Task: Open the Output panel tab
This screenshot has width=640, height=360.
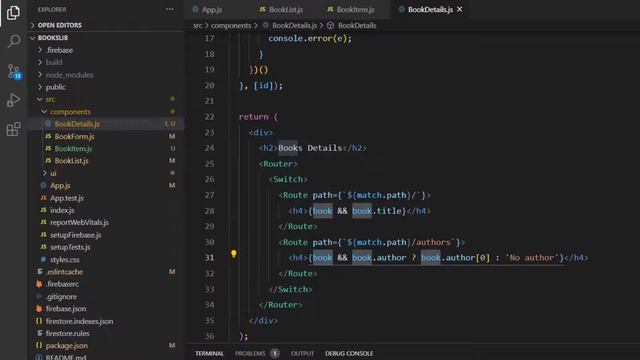Action: point(302,353)
